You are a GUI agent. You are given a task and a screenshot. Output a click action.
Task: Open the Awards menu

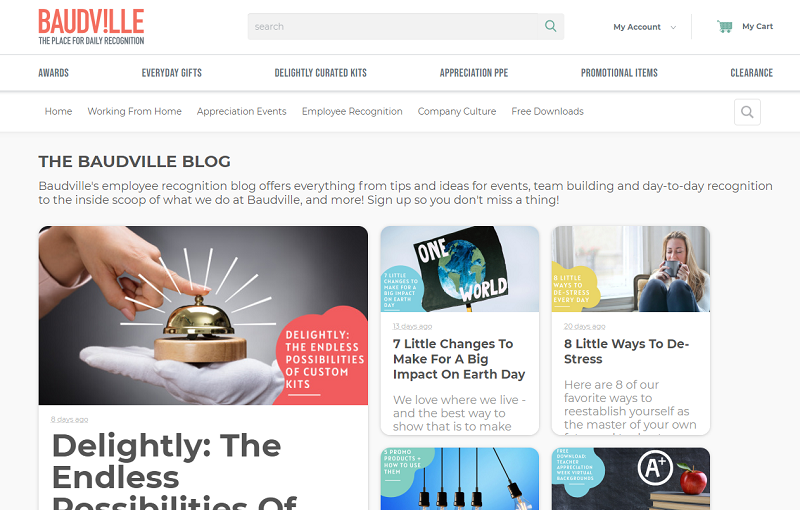click(x=54, y=73)
